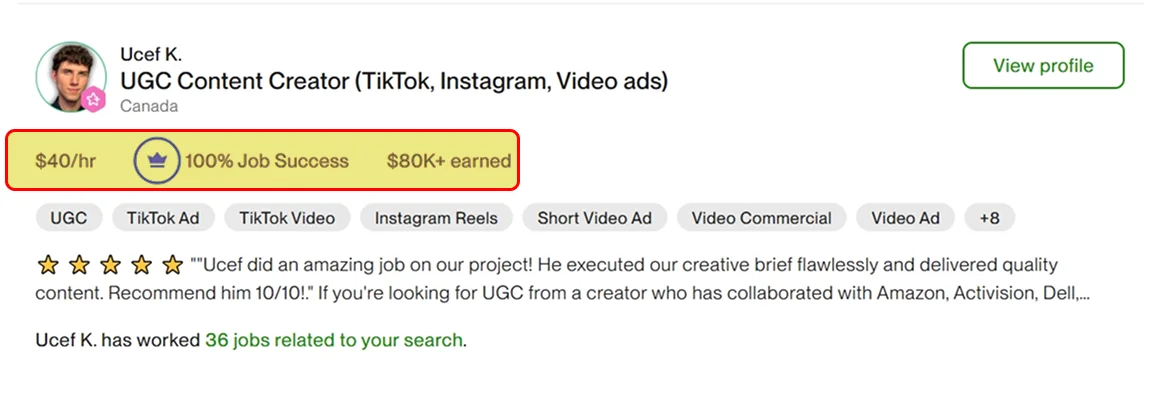Choose the Instagram Reels skill tag
The image size is (1170, 406).
(436, 218)
